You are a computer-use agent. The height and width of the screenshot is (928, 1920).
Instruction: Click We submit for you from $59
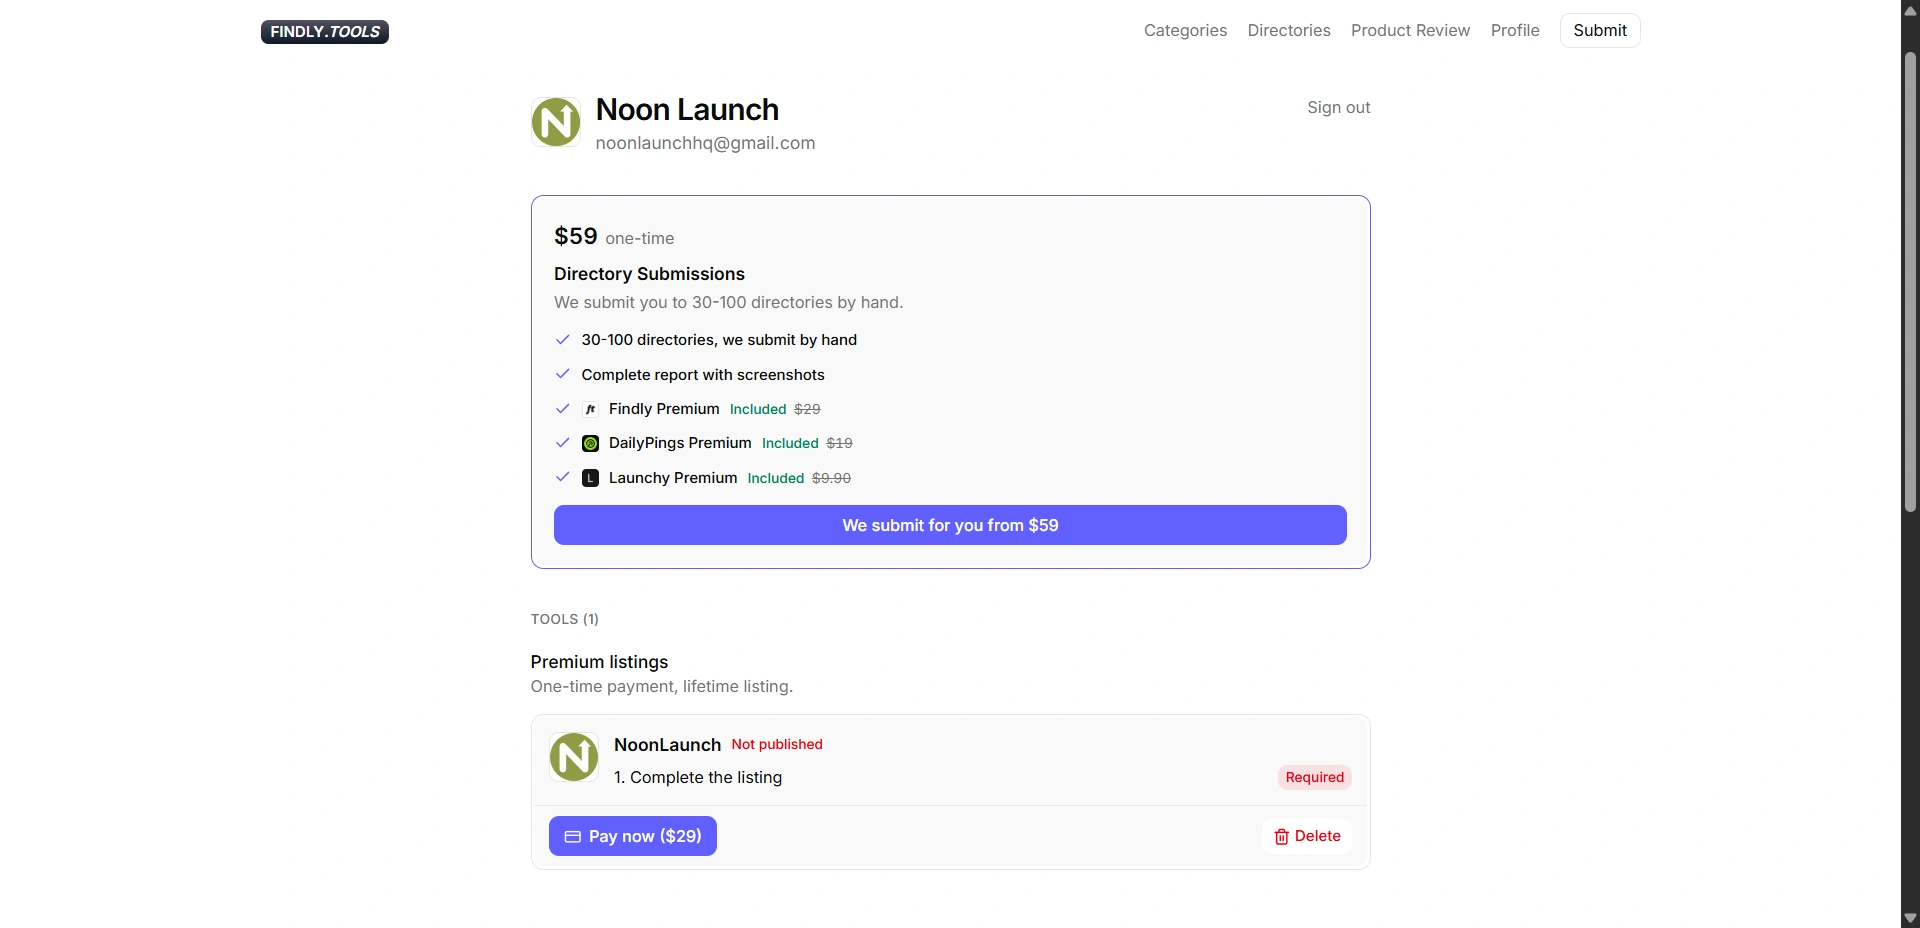tap(950, 525)
